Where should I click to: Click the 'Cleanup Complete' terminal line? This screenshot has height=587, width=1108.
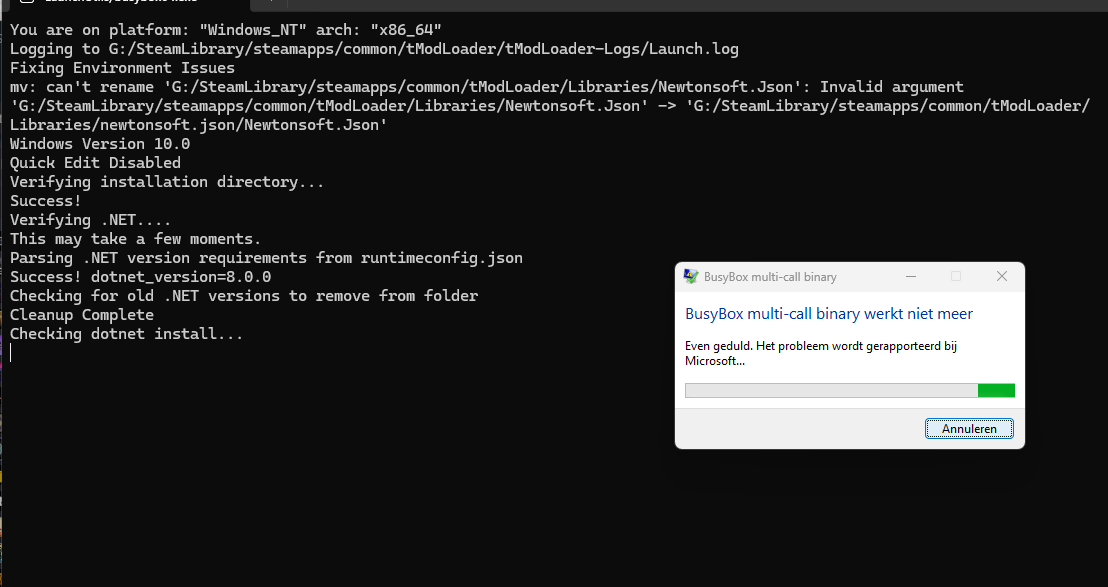click(82, 315)
